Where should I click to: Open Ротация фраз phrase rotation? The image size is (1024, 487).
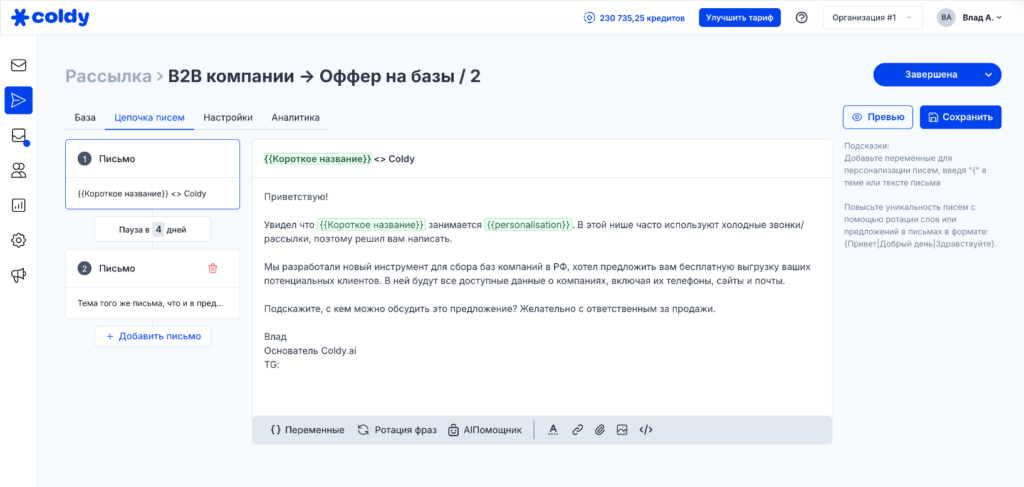pyautogui.click(x=397, y=430)
